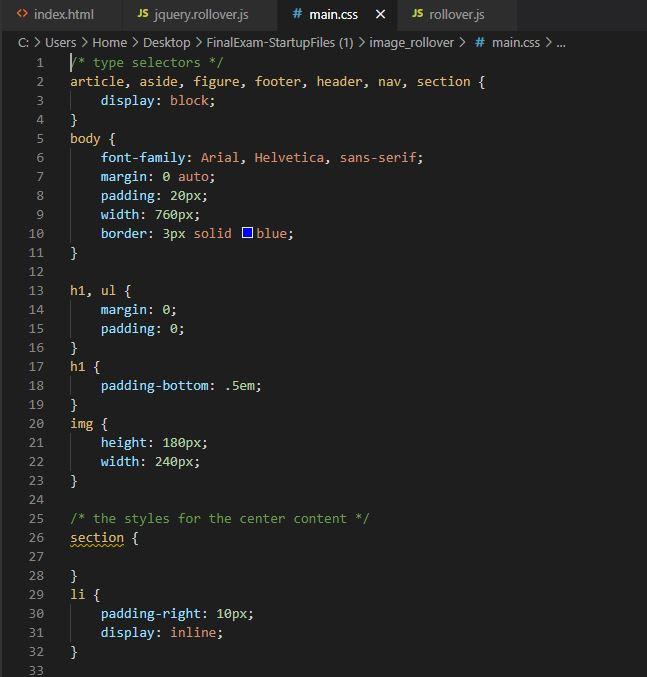Click the underlined 'section' selector on line 26
Screen dimensions: 647x677
coord(97,538)
